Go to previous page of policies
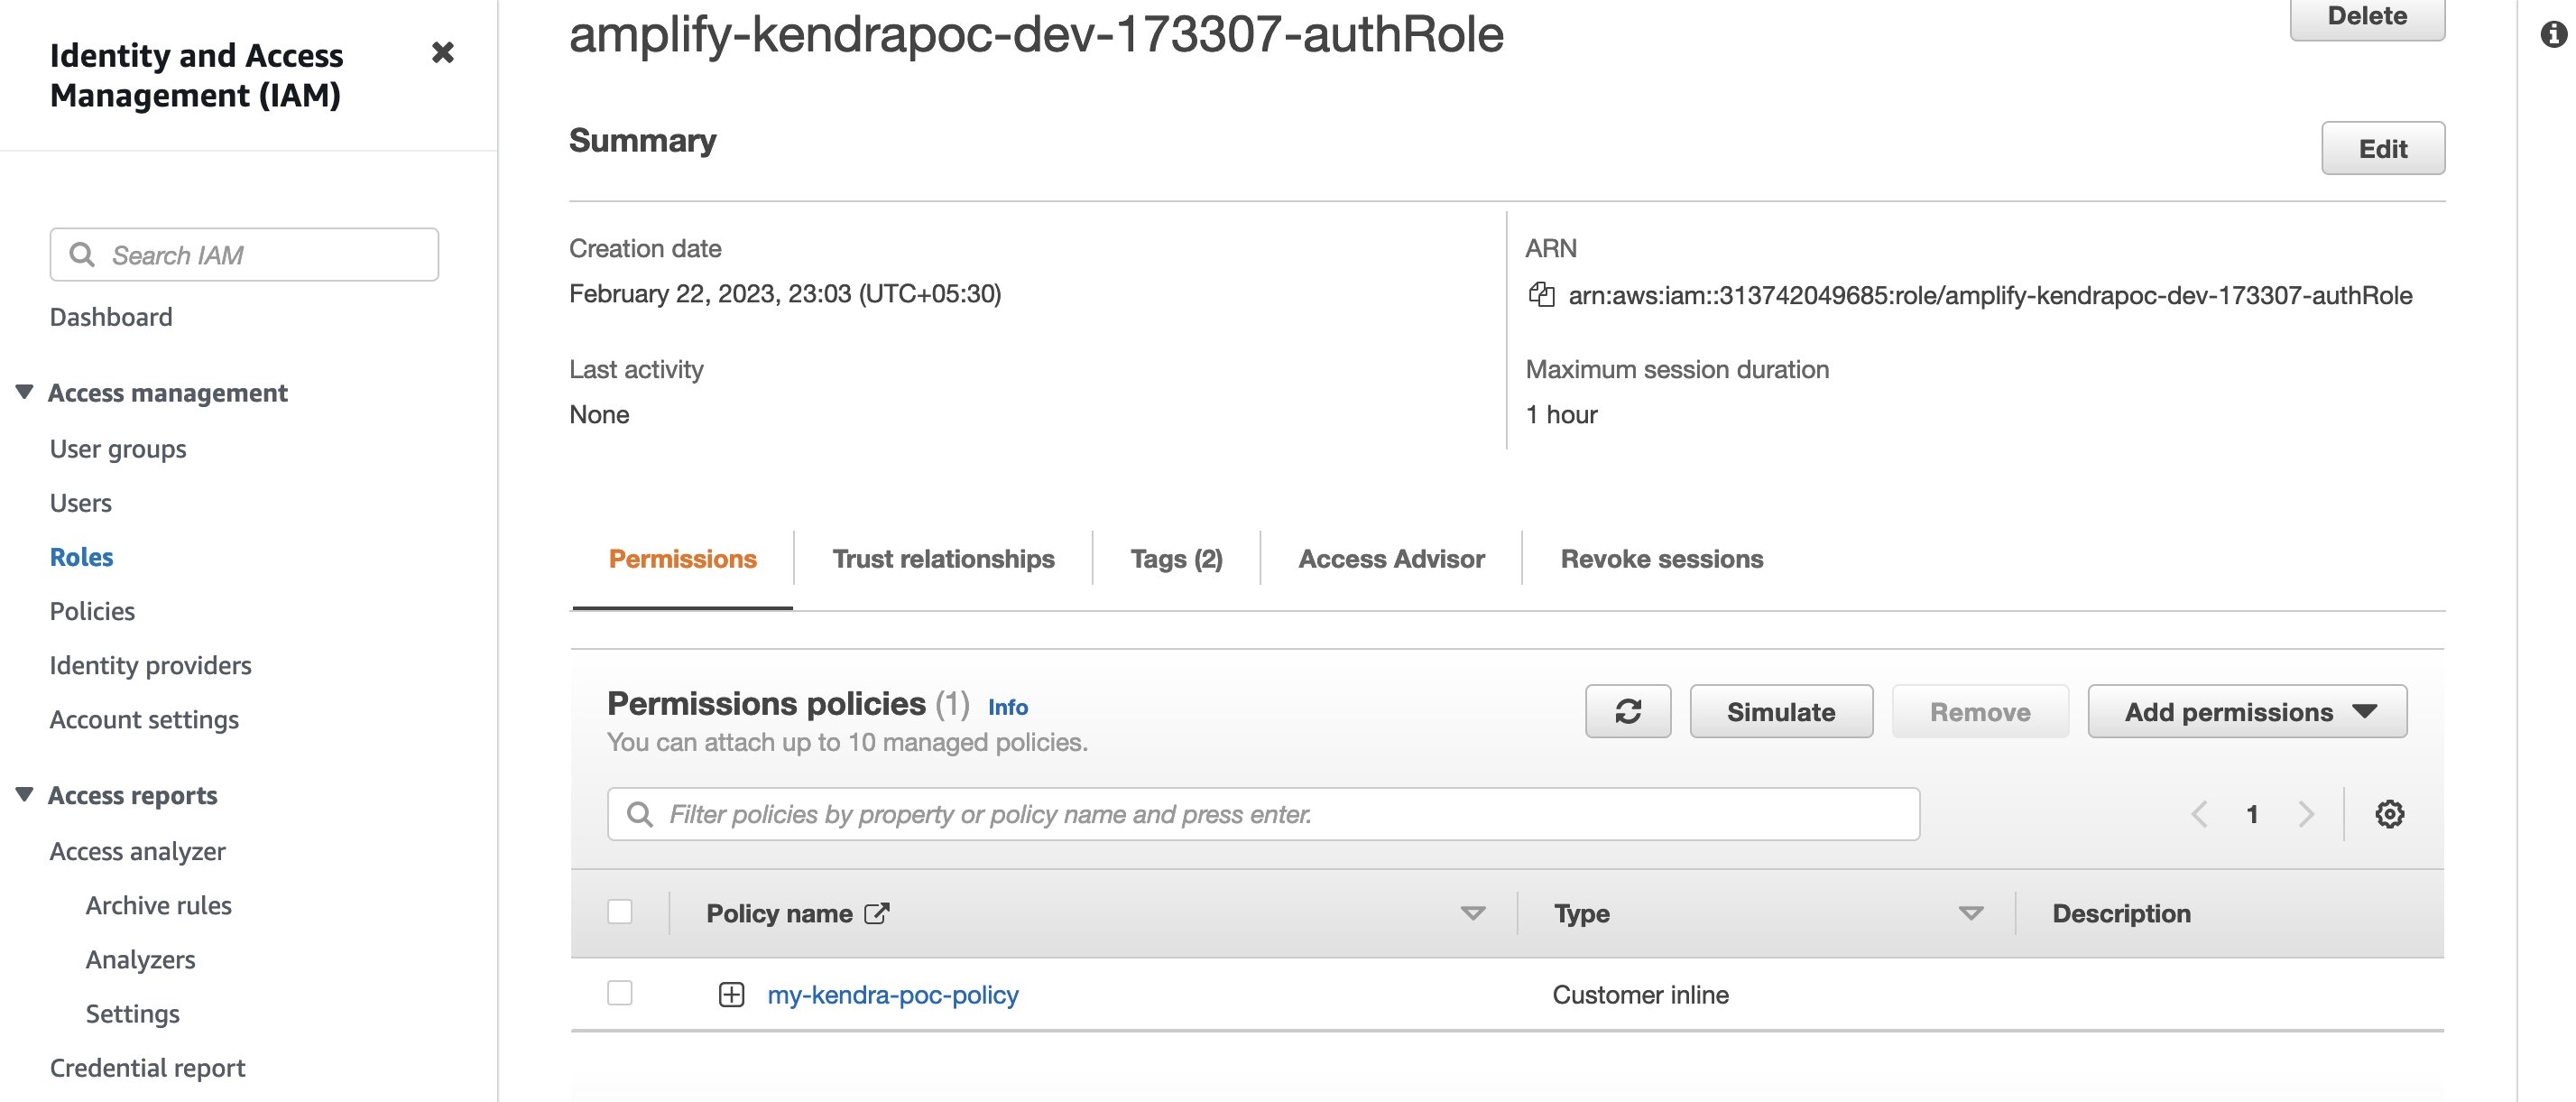Screen dimensions: 2576x1102 [2199, 814]
